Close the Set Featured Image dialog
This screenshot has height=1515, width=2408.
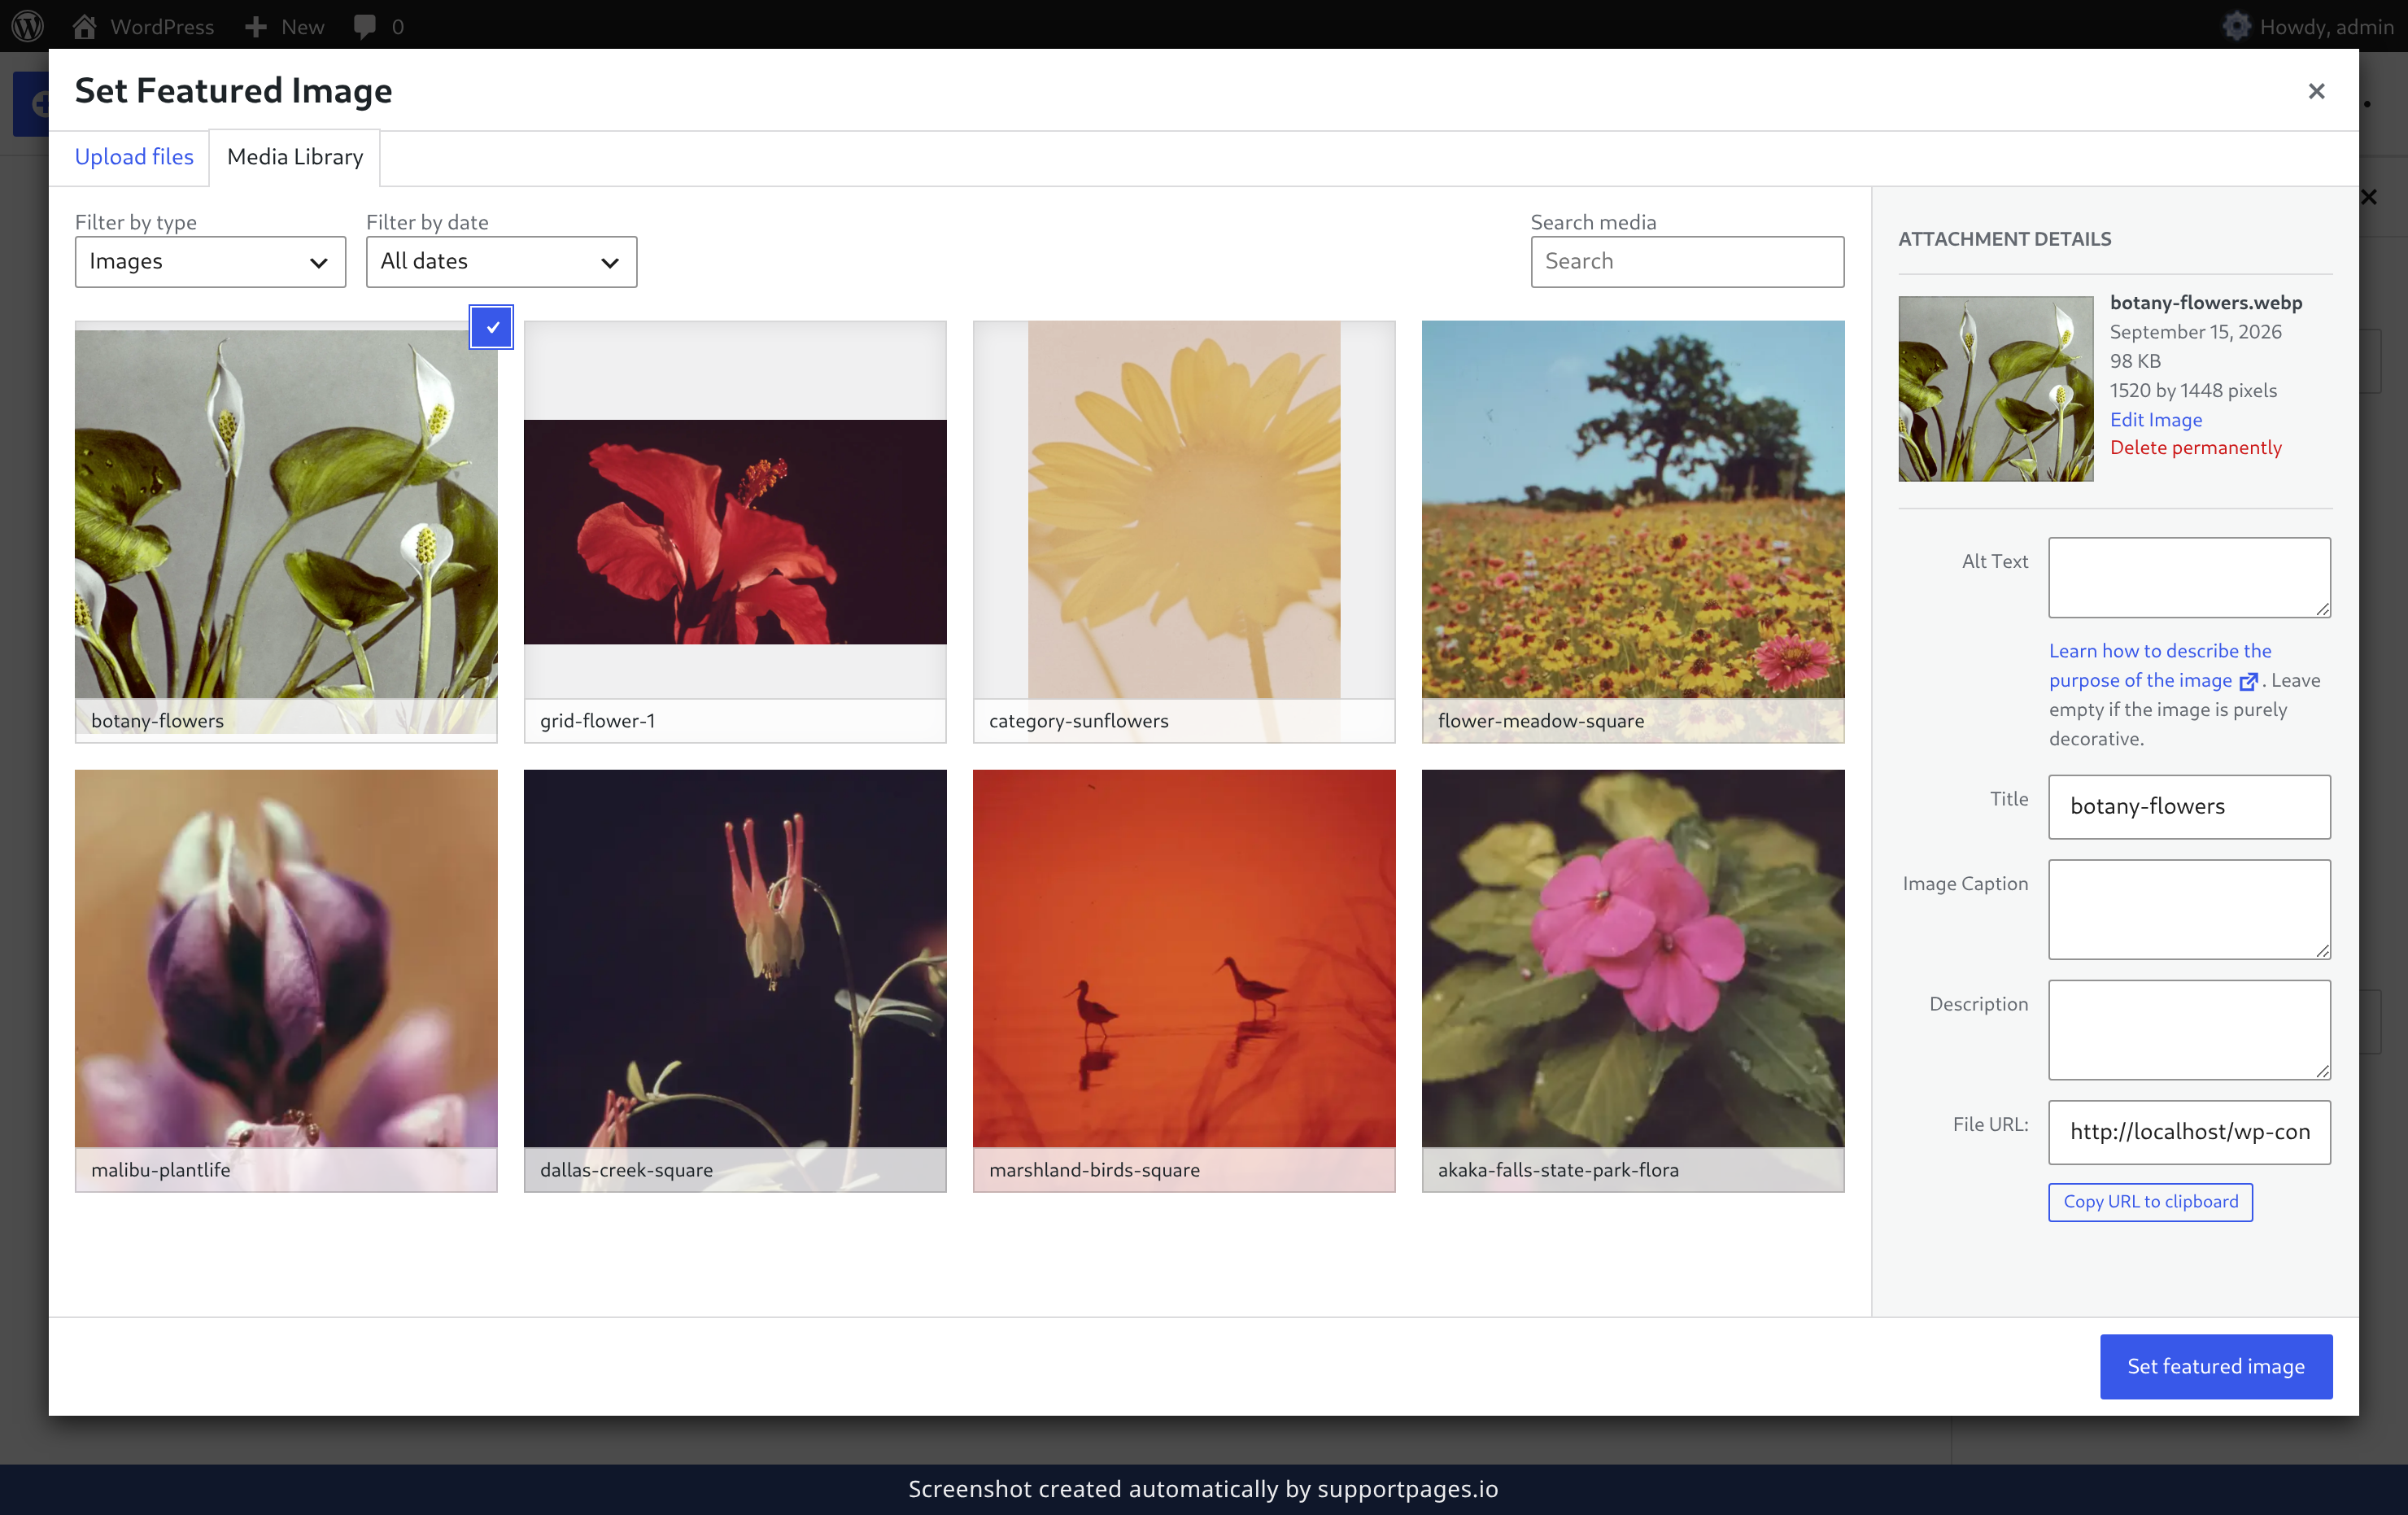2316,91
